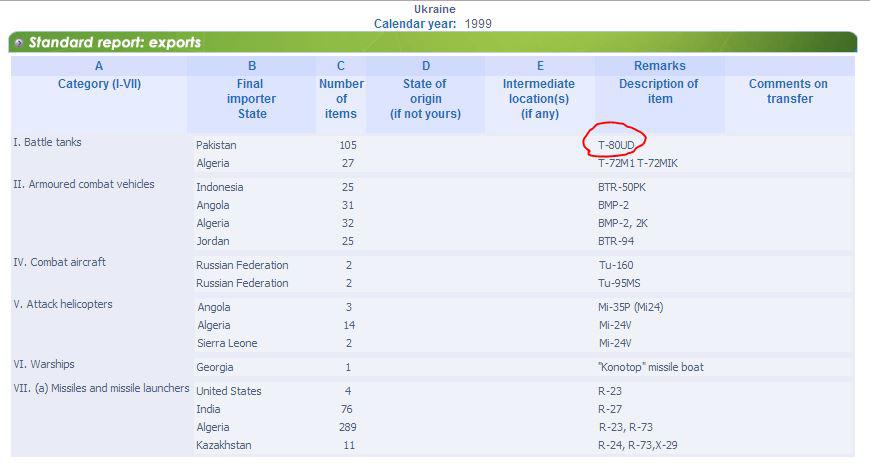Viewport: 870px width, 474px height.
Task: Select the "Konotop" missile boat description
Action: pos(651,367)
